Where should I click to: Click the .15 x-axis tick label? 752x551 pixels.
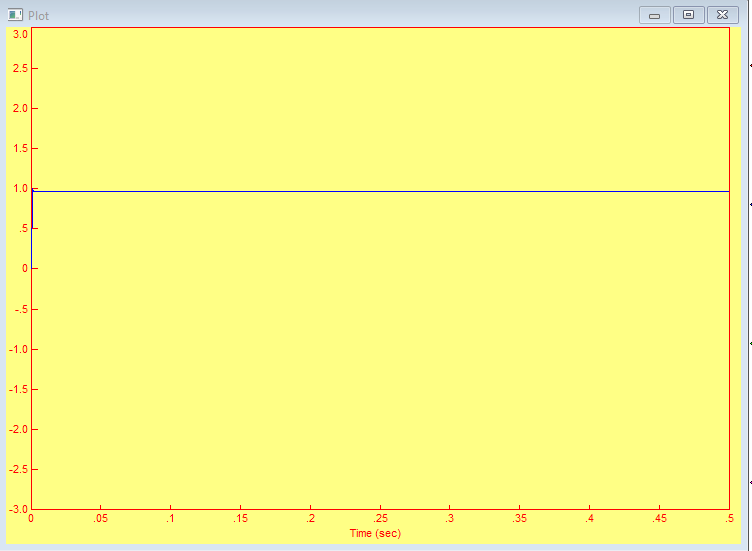[240, 518]
